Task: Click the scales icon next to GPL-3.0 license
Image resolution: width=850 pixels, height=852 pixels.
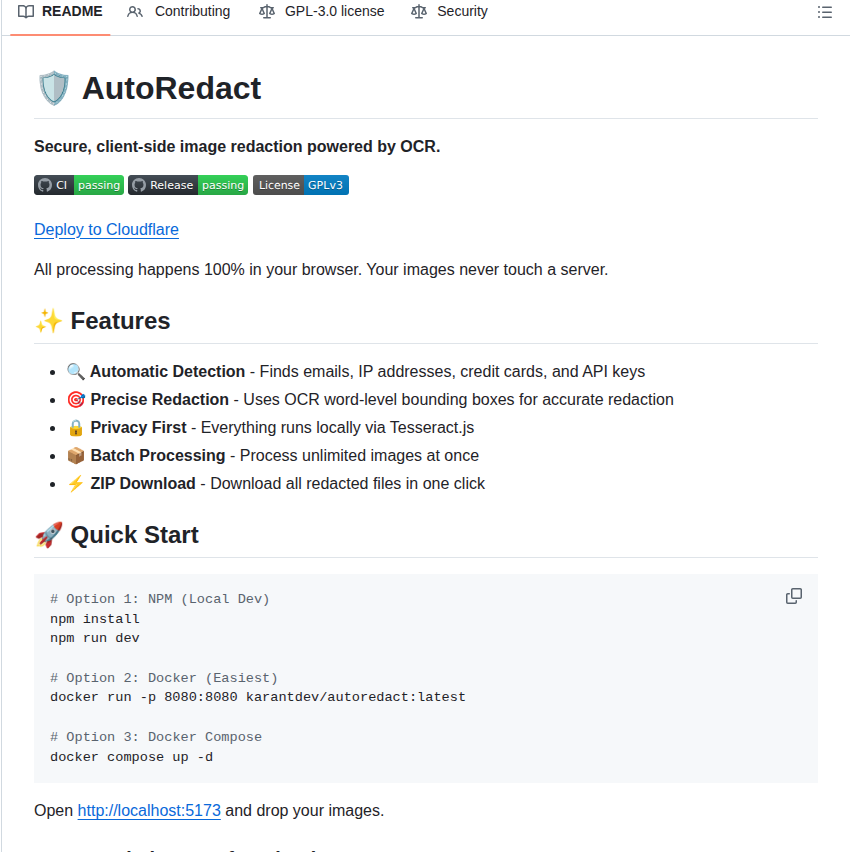Action: coord(265,11)
